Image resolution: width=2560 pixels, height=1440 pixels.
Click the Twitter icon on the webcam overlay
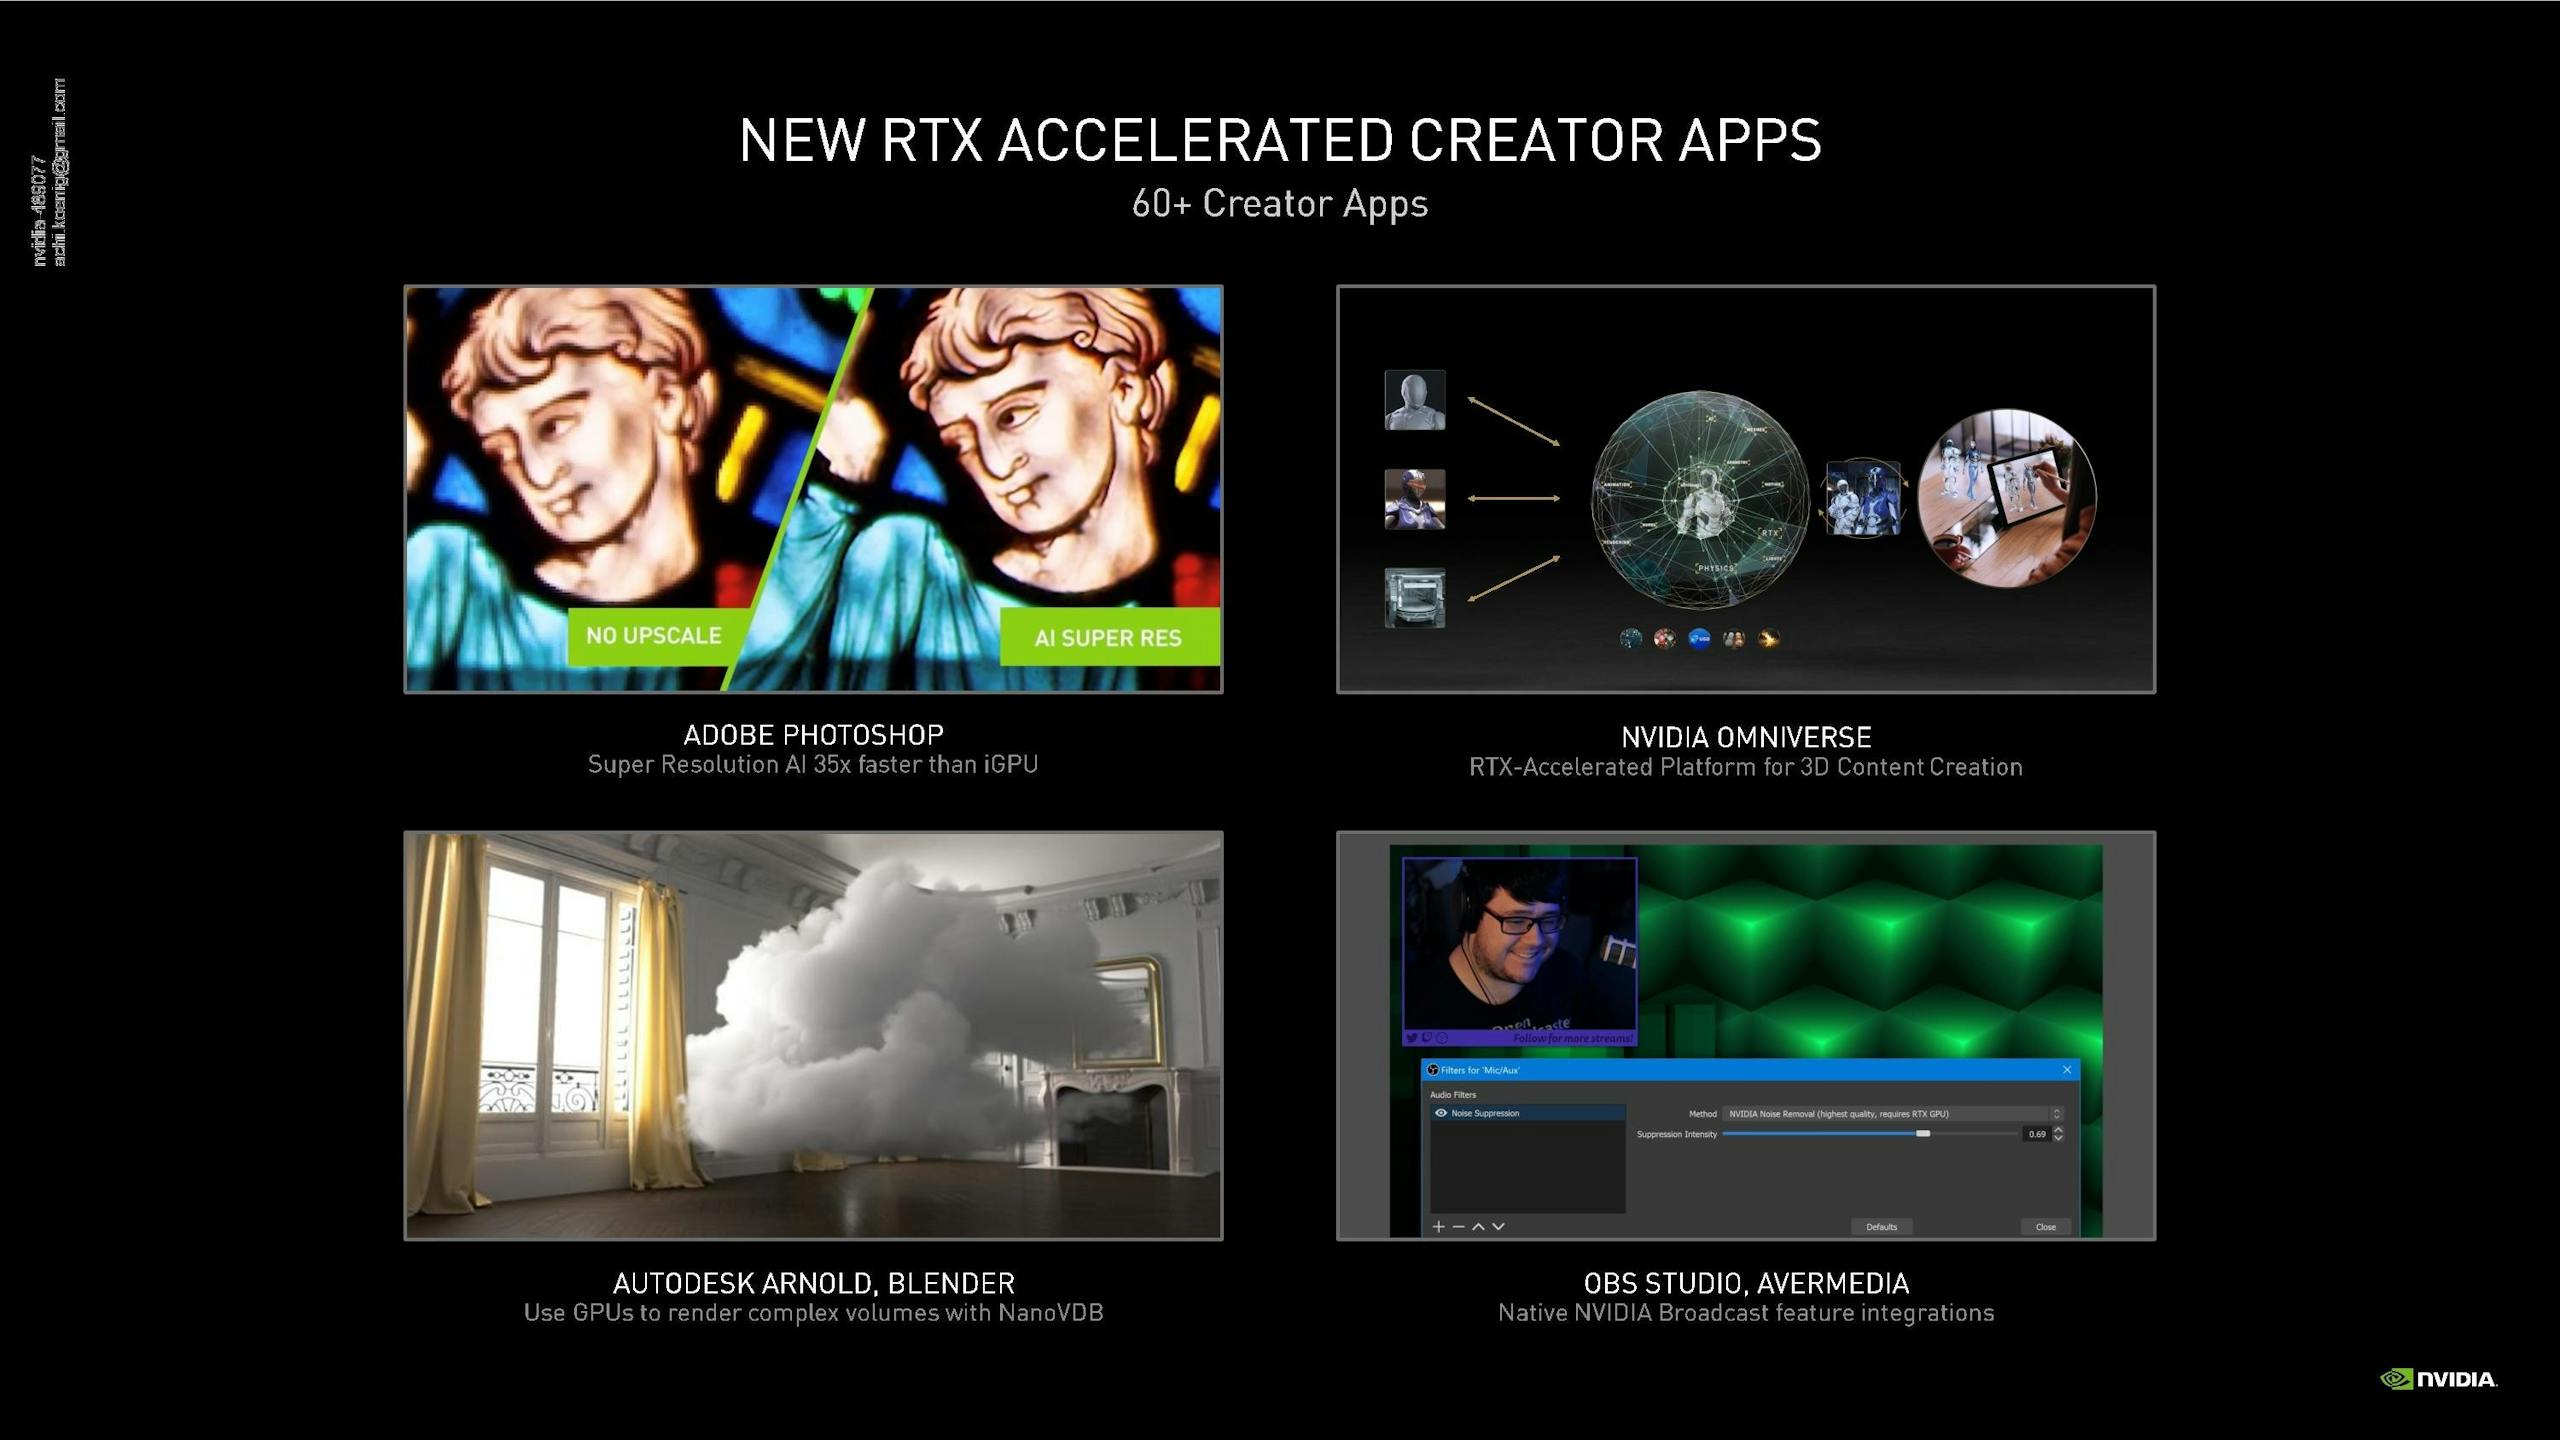(x=1411, y=1038)
